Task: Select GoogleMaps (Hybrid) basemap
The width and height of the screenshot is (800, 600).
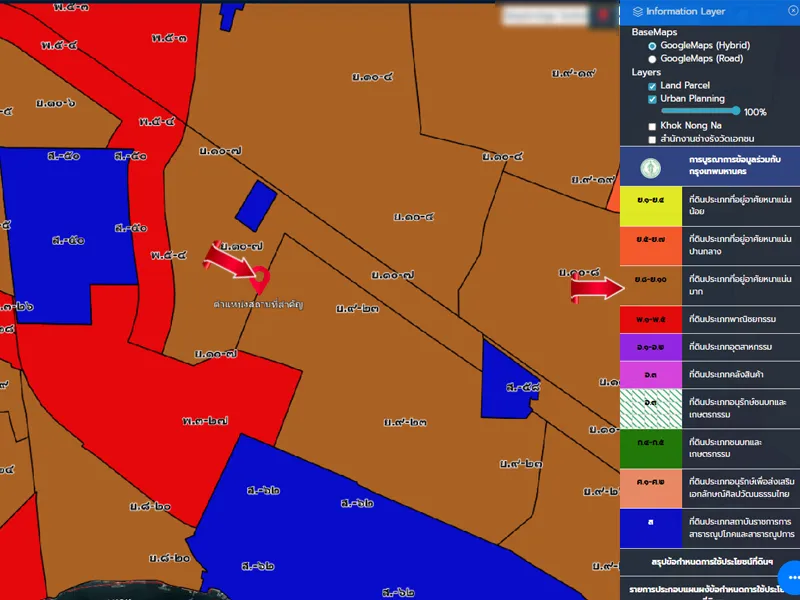Action: [x=653, y=46]
